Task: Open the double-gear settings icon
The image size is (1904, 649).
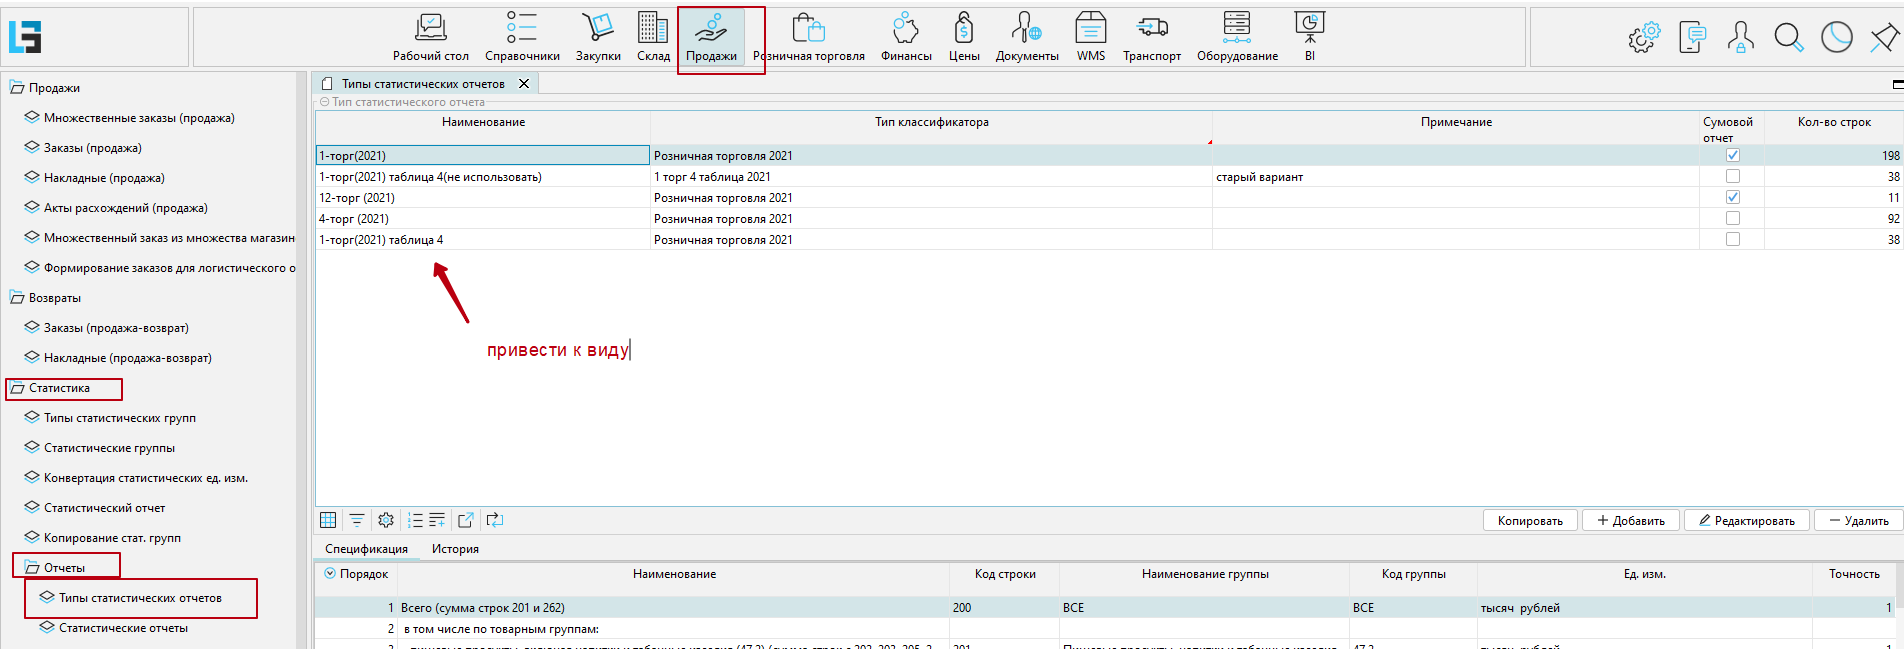Action: pyautogui.click(x=1643, y=38)
